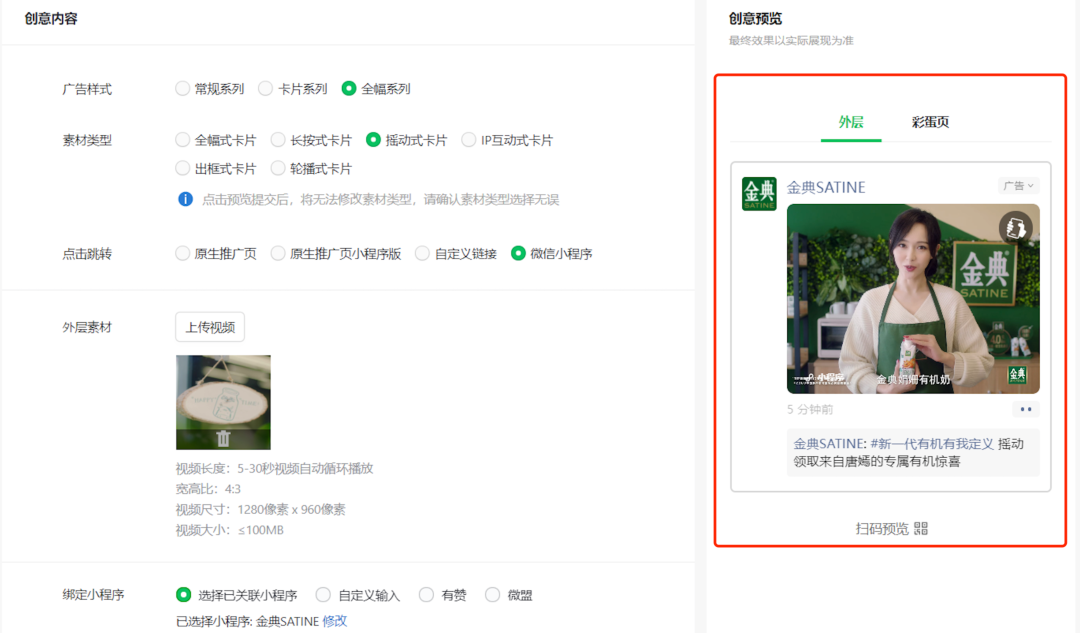This screenshot has width=1080, height=633.
Task: Delete the uploaded video via trash icon
Action: coord(223,438)
